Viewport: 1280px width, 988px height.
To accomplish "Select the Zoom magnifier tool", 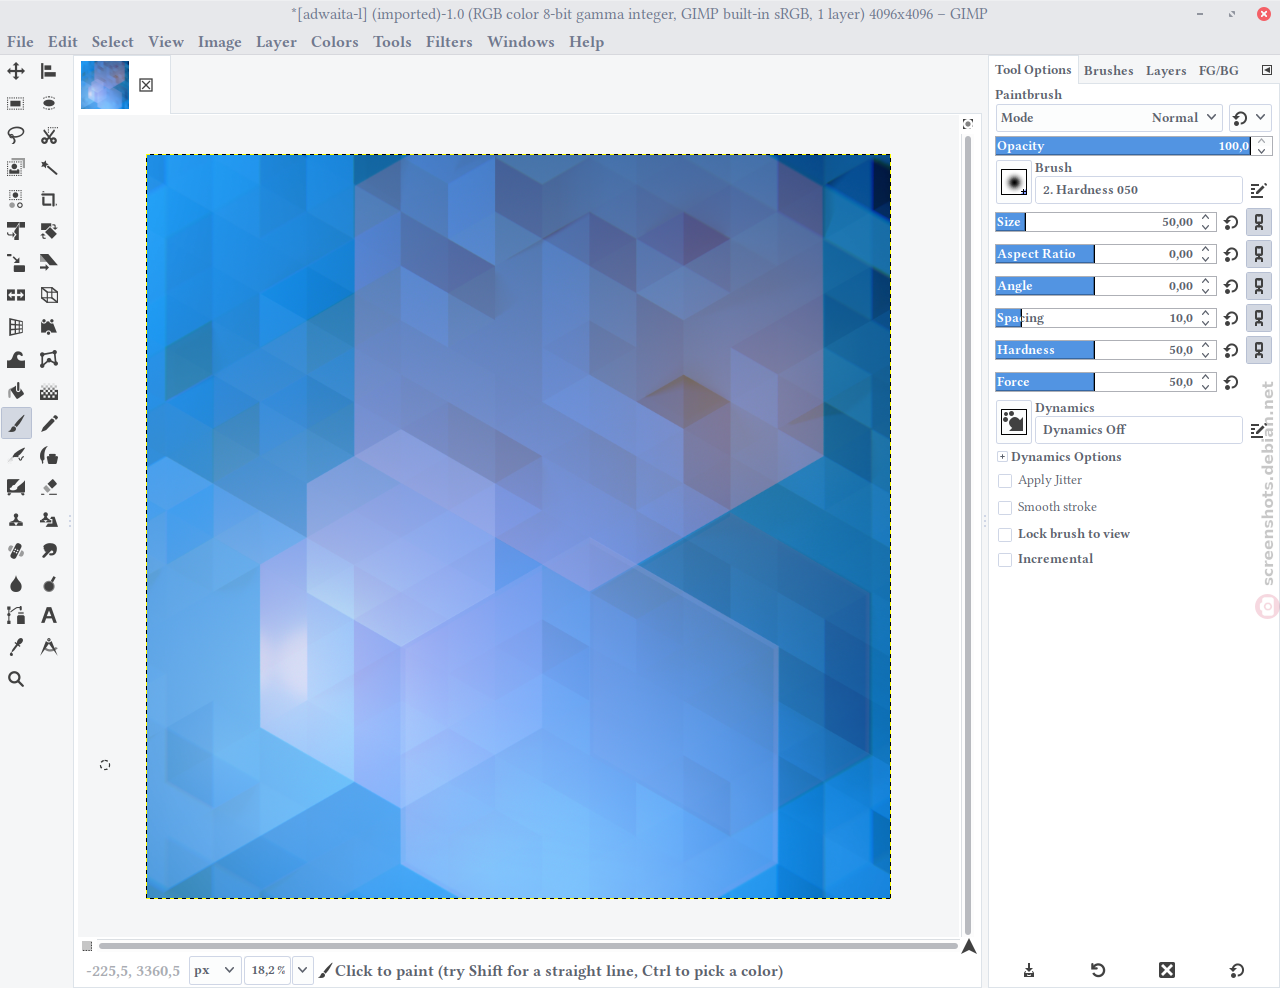I will [x=16, y=679].
